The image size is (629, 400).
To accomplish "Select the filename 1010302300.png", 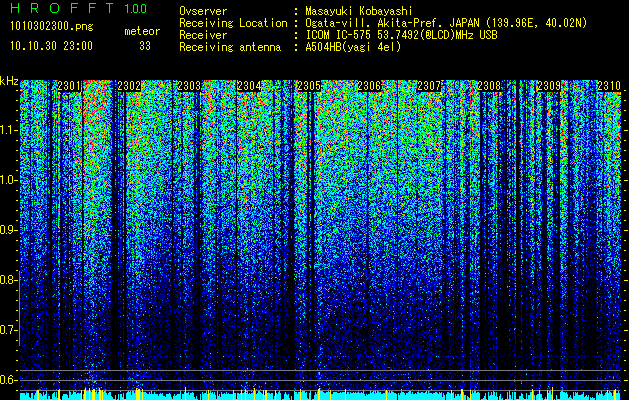I will click(52, 27).
